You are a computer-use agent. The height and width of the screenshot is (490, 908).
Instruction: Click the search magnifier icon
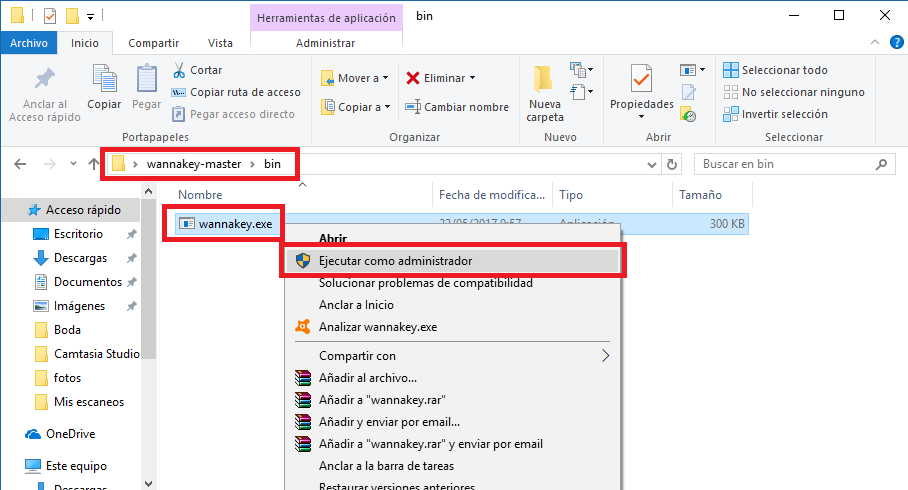pyautogui.click(x=881, y=164)
